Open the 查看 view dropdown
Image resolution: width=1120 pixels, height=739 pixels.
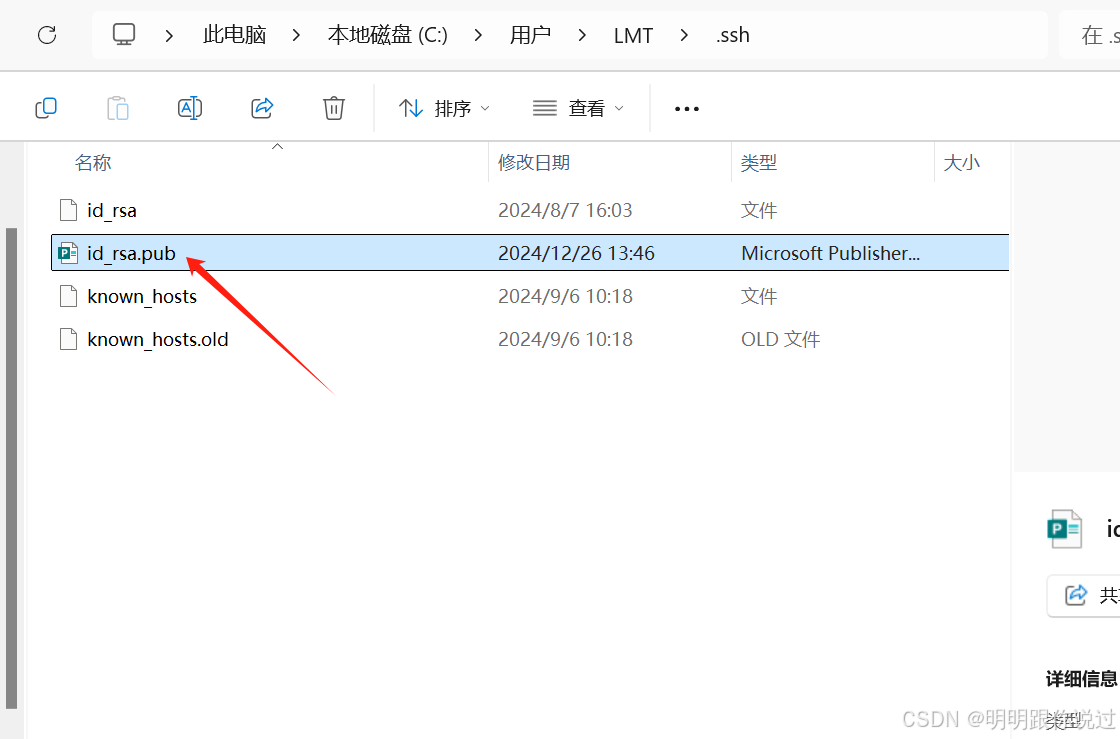pyautogui.click(x=579, y=109)
